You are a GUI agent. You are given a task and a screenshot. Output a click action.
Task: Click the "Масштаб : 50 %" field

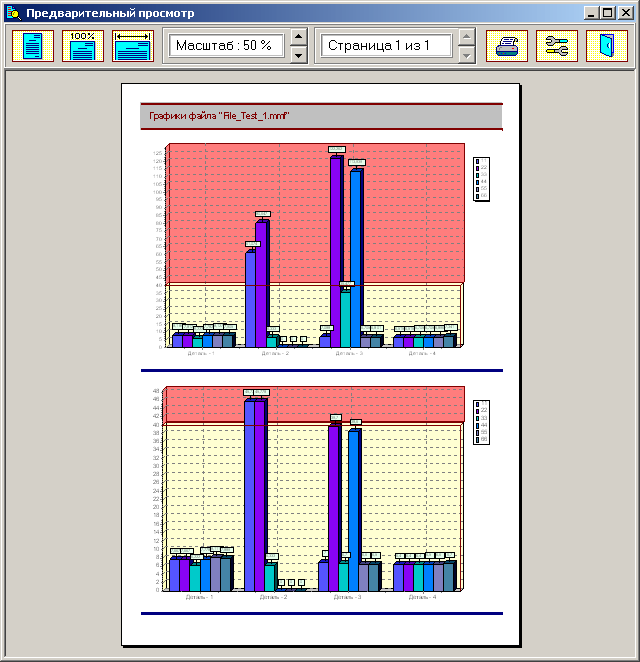pyautogui.click(x=226, y=46)
